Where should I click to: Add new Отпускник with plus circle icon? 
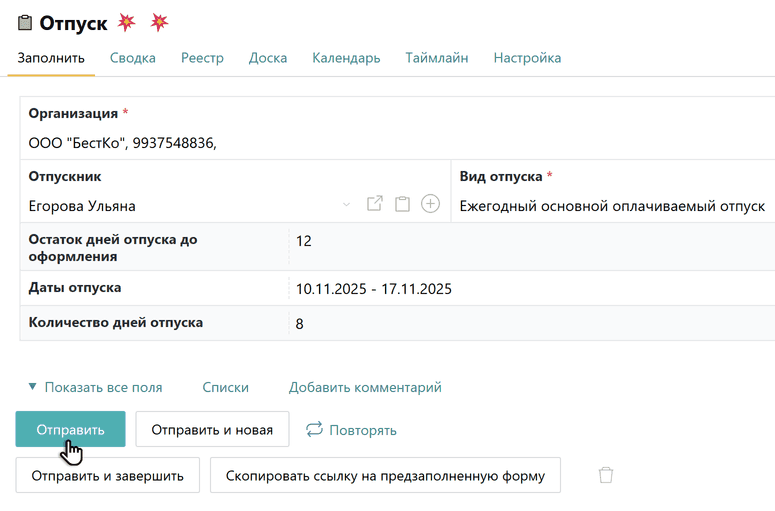point(430,204)
